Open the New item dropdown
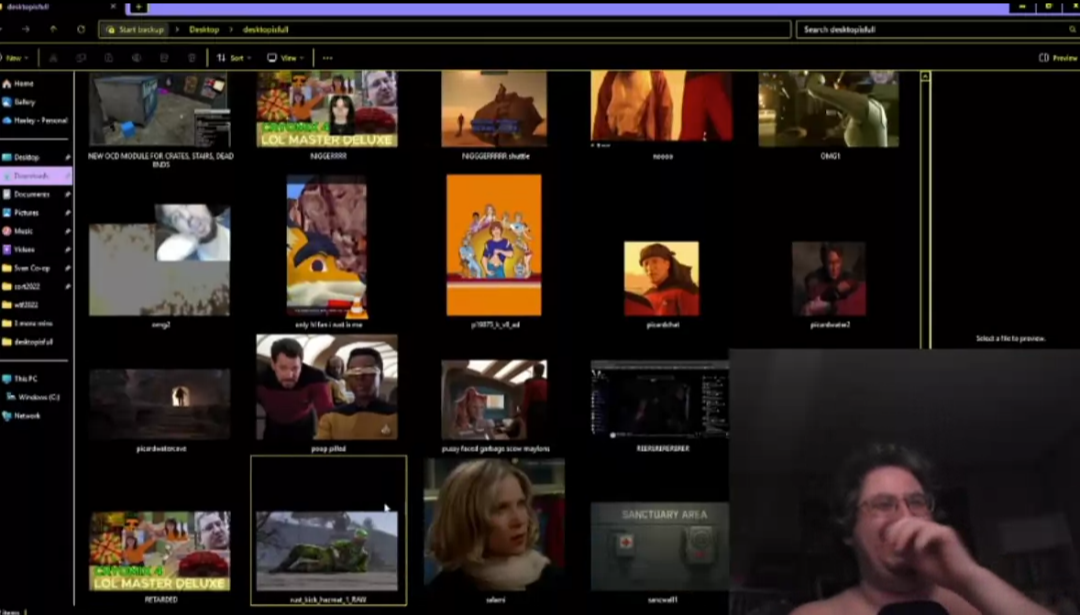This screenshot has height=615, width=1080. point(14,58)
